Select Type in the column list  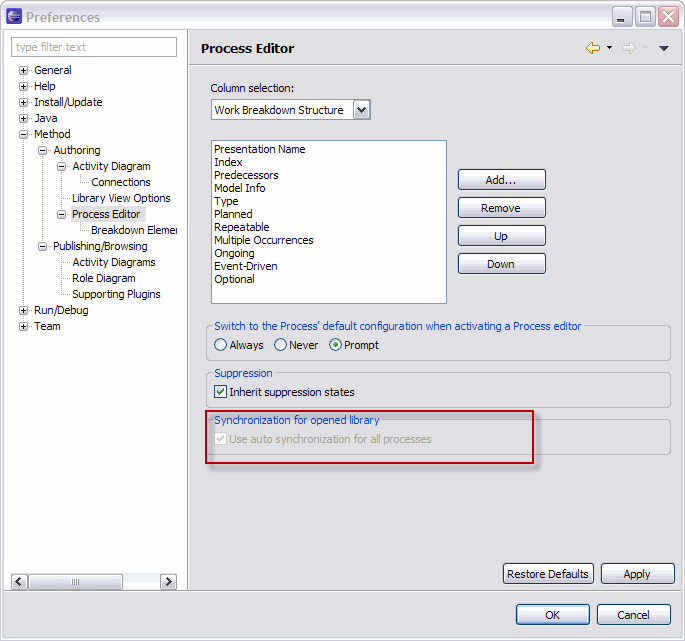[x=226, y=201]
